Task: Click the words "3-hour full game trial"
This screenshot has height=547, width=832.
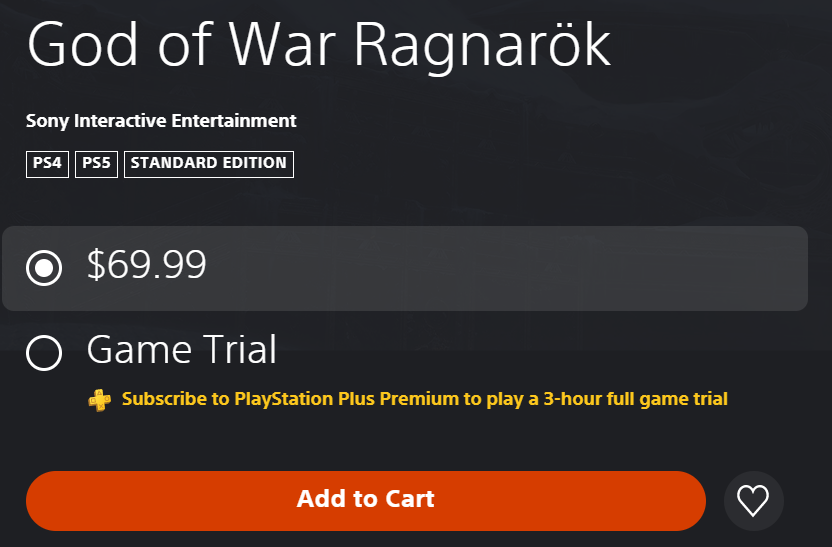Action: (x=634, y=399)
